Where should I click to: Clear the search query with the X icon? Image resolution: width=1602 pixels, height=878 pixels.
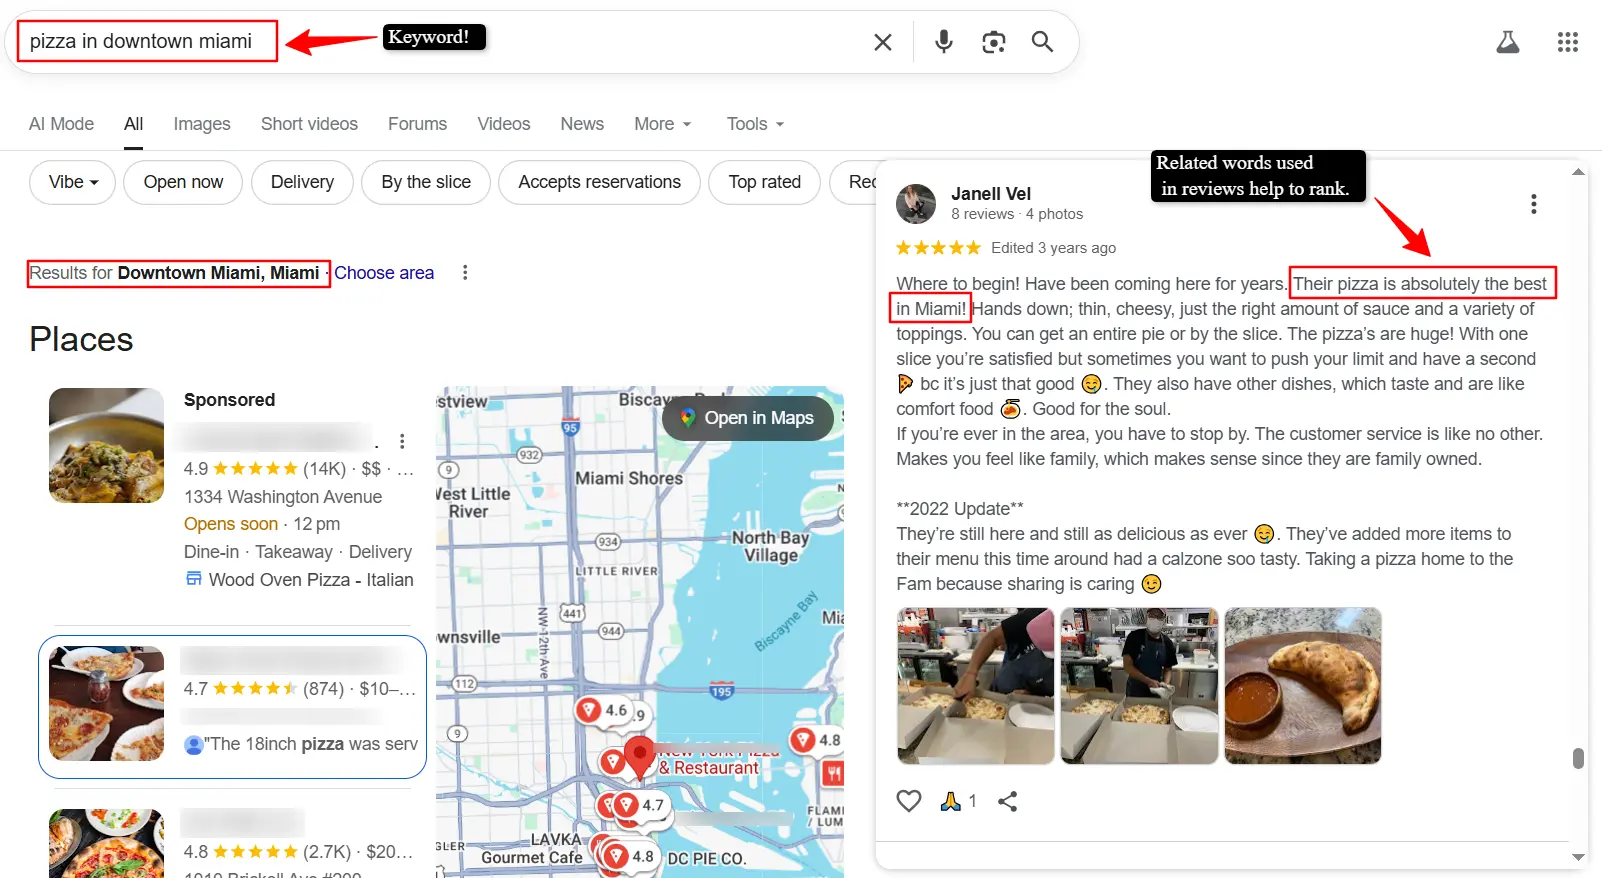(x=882, y=42)
